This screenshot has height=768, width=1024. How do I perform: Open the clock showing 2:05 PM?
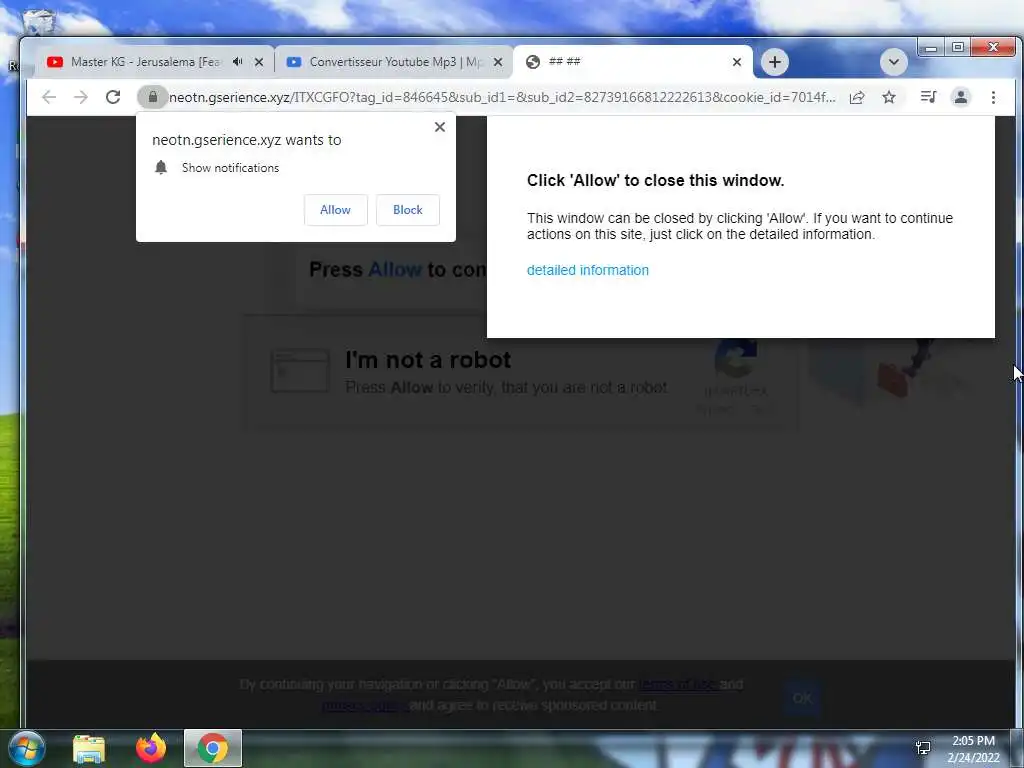(x=973, y=749)
